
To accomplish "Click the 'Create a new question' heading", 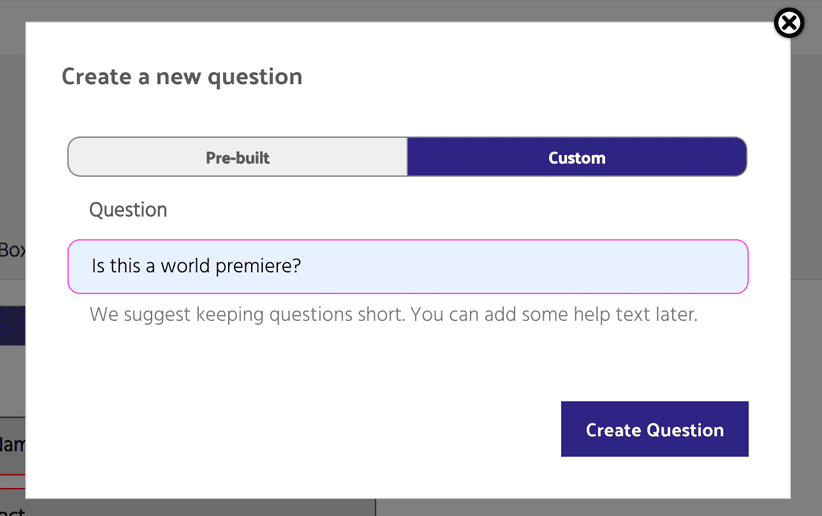I will click(182, 77).
